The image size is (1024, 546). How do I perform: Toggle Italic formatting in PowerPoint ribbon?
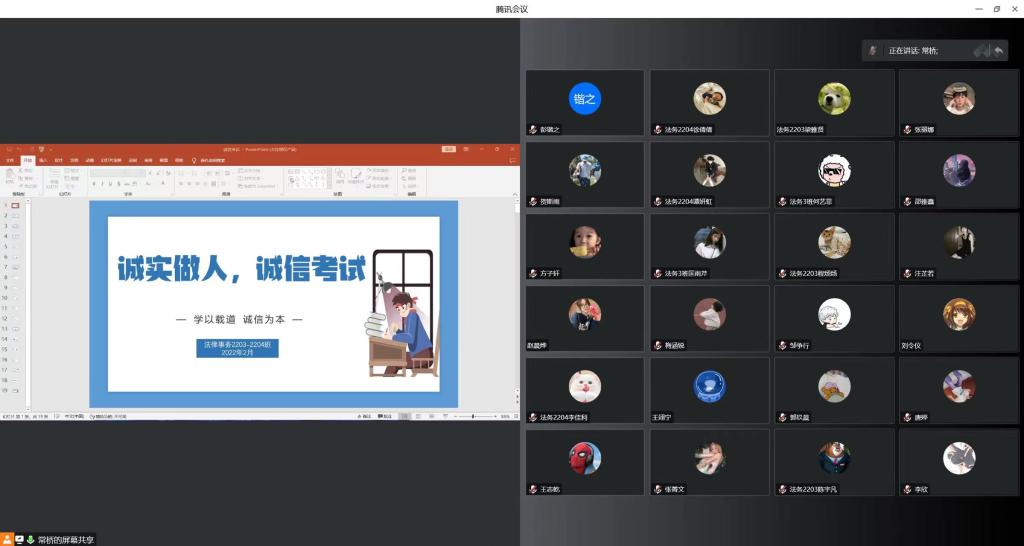(101, 184)
